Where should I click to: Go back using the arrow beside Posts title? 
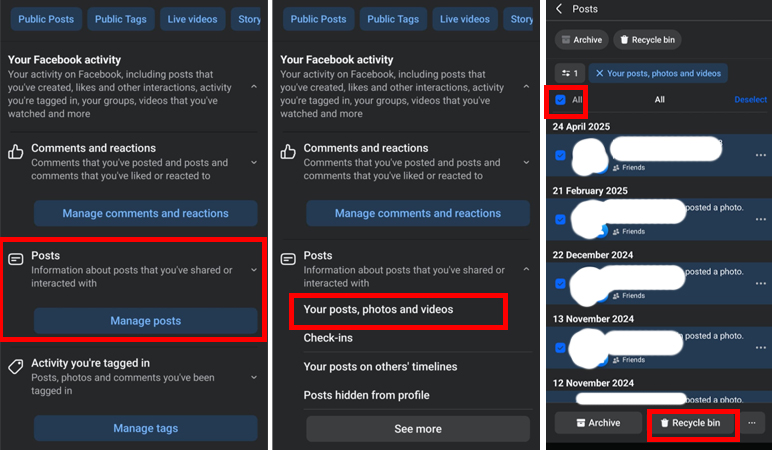(559, 8)
